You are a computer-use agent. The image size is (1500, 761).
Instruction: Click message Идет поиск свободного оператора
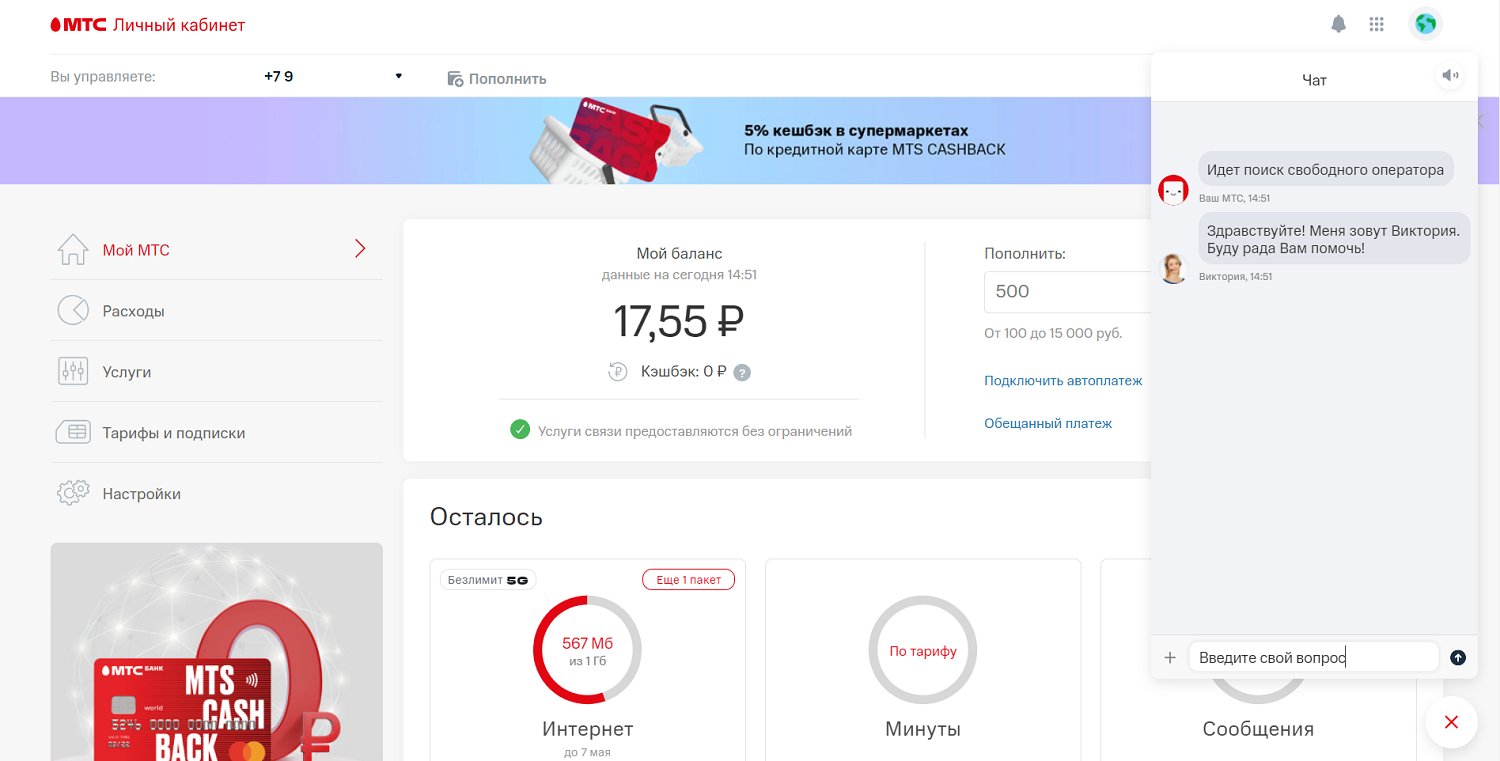coord(1326,170)
